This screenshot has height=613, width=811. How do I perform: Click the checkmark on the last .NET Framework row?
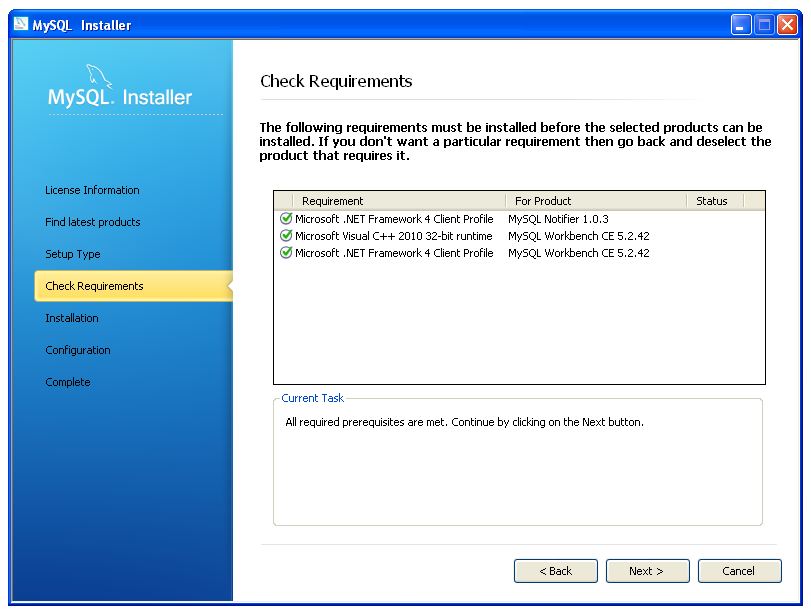pos(286,252)
